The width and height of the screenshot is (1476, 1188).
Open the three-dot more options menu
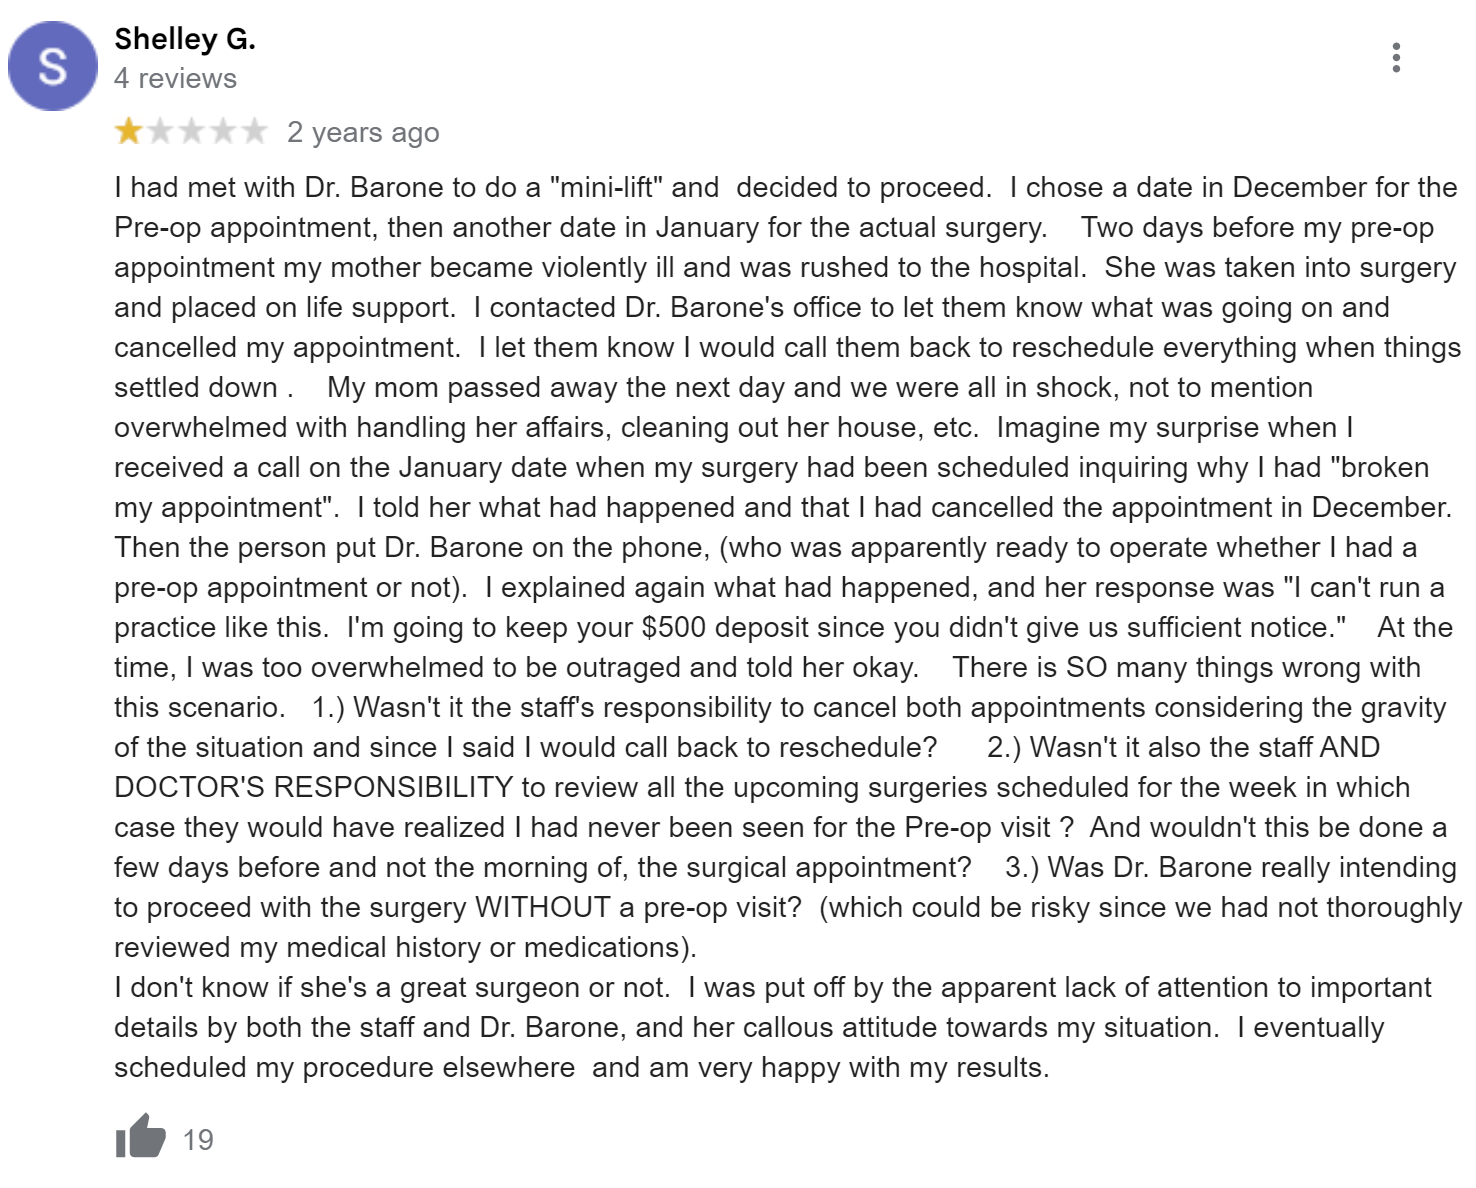(1396, 58)
